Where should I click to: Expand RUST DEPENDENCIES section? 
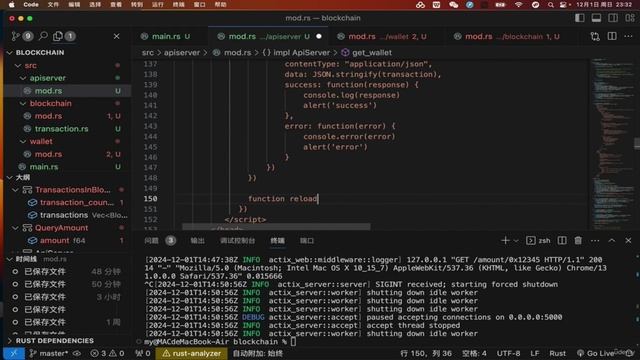(10, 340)
